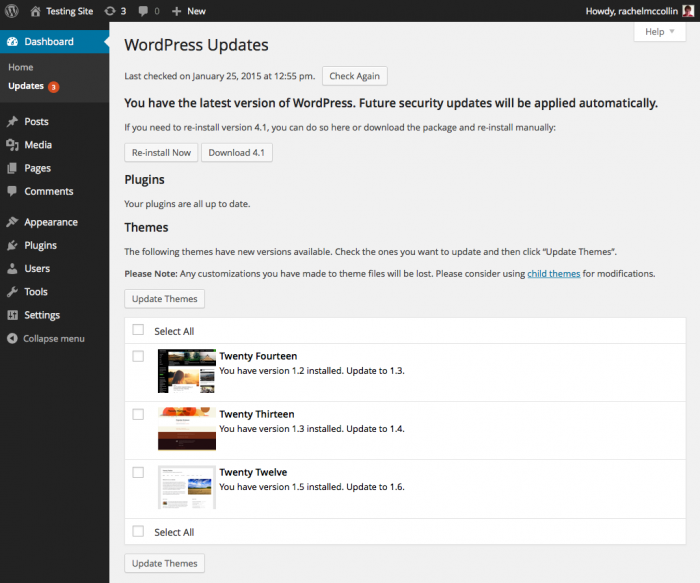Click the Plugins plug icon
700x583 pixels.
pyautogui.click(x=12, y=245)
